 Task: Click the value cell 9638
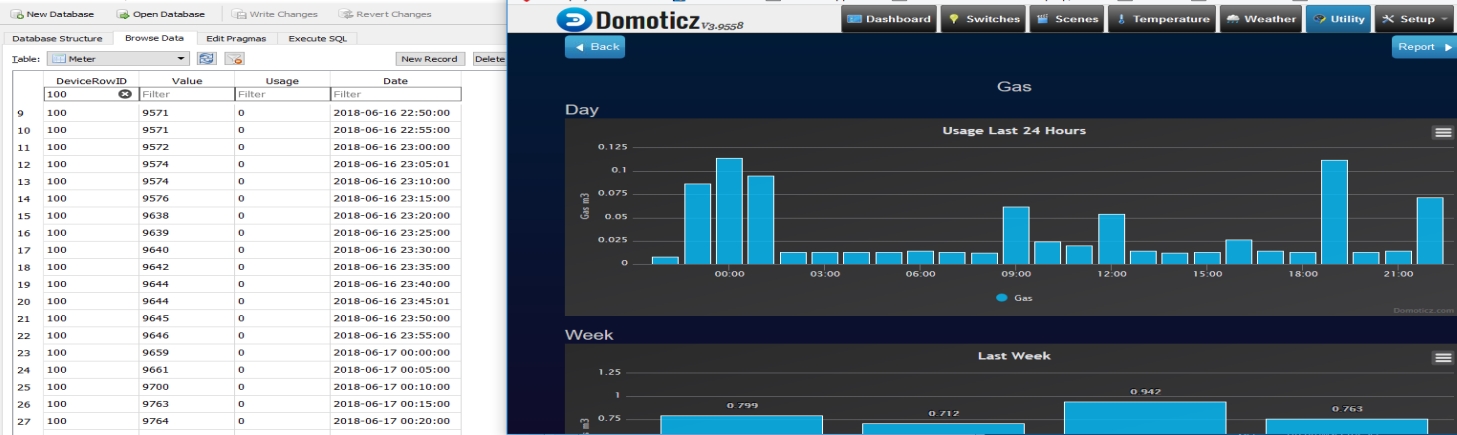[186, 215]
